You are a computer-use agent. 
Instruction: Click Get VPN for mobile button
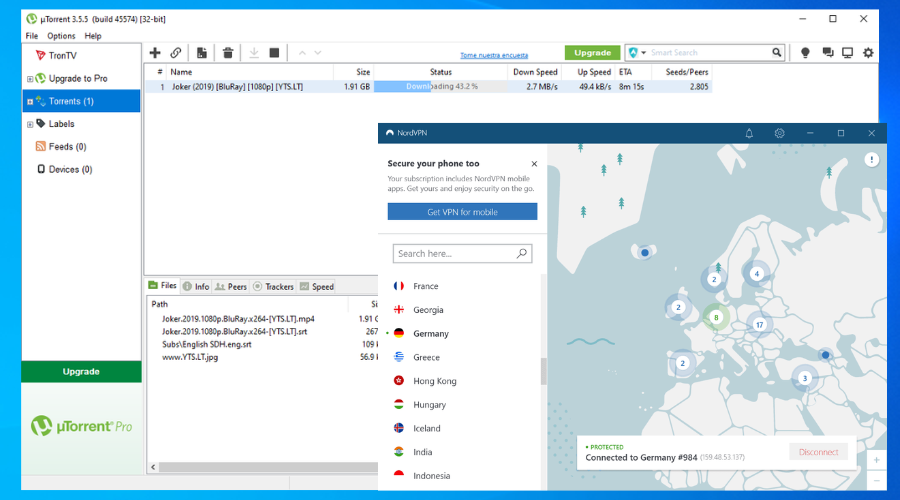pos(462,212)
